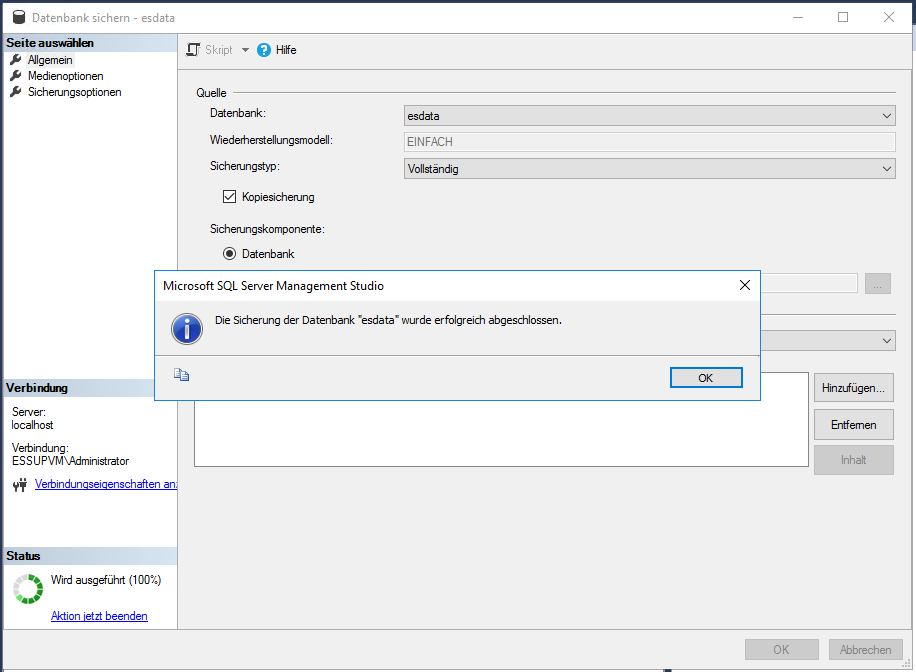Click inside the backup destination list box
The width and height of the screenshot is (916, 672).
click(x=501, y=433)
